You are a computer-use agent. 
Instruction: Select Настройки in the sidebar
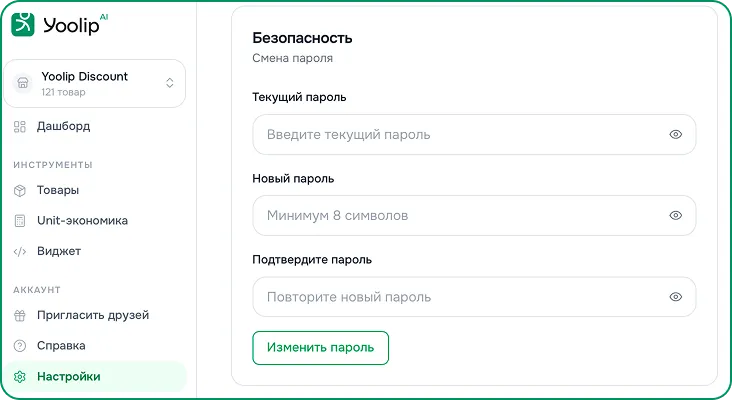95,377
